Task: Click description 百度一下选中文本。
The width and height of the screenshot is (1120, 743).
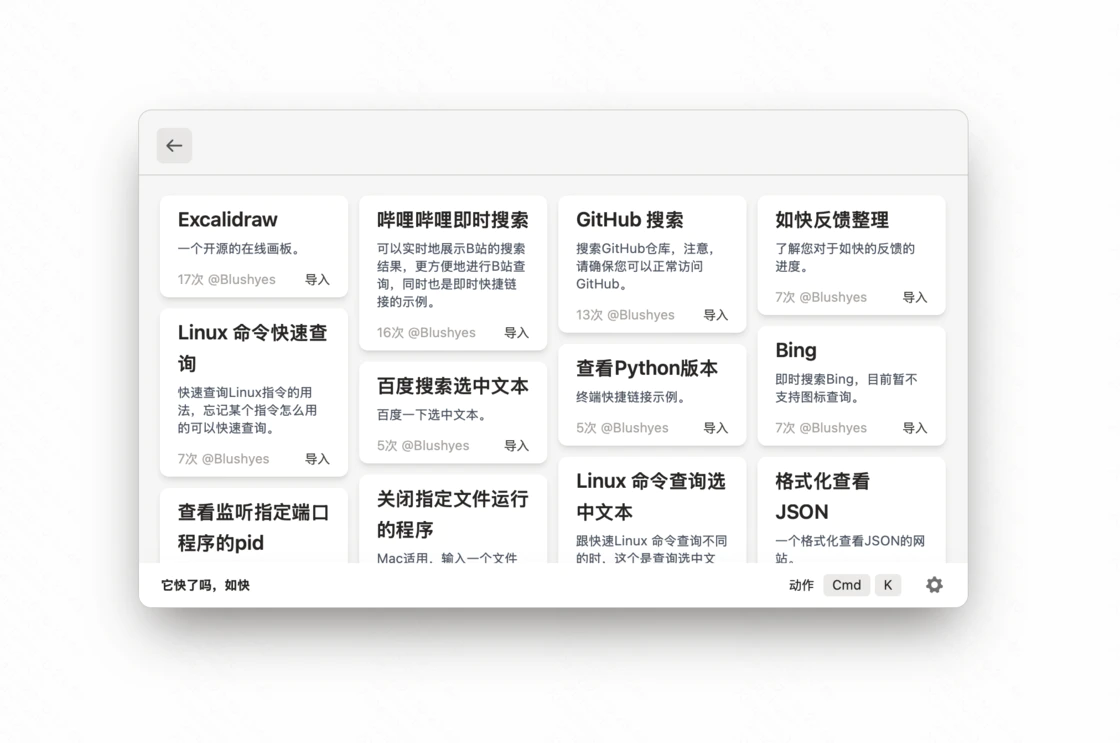Action: 435,414
